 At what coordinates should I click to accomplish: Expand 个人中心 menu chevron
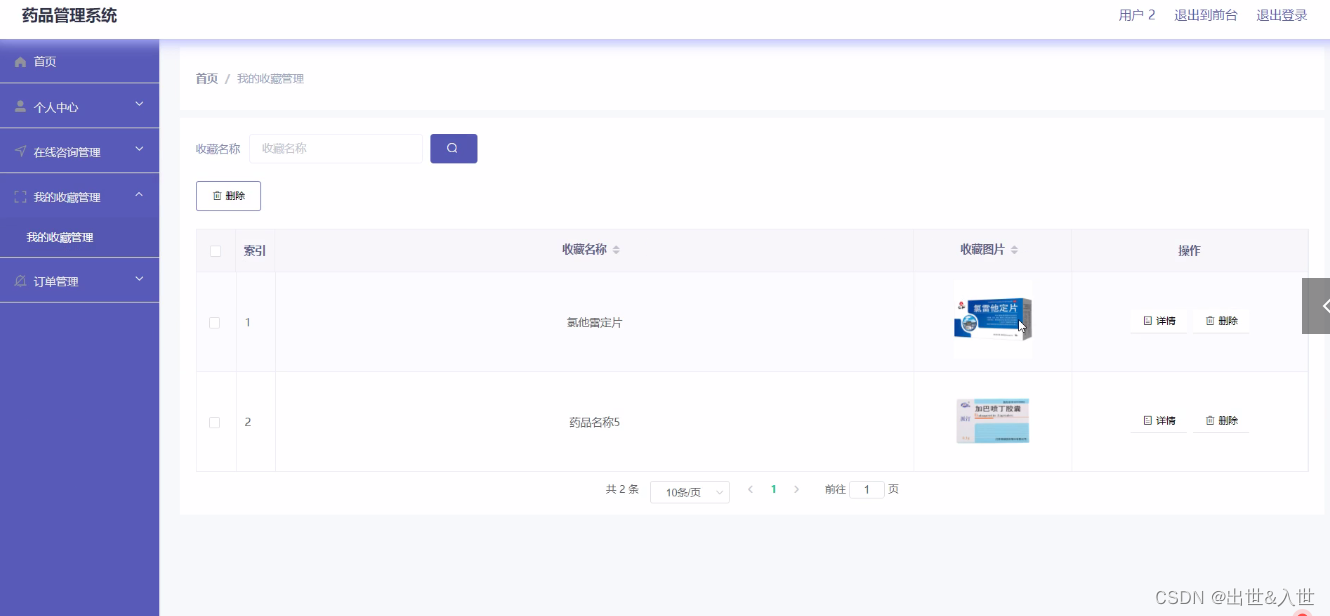(x=139, y=104)
